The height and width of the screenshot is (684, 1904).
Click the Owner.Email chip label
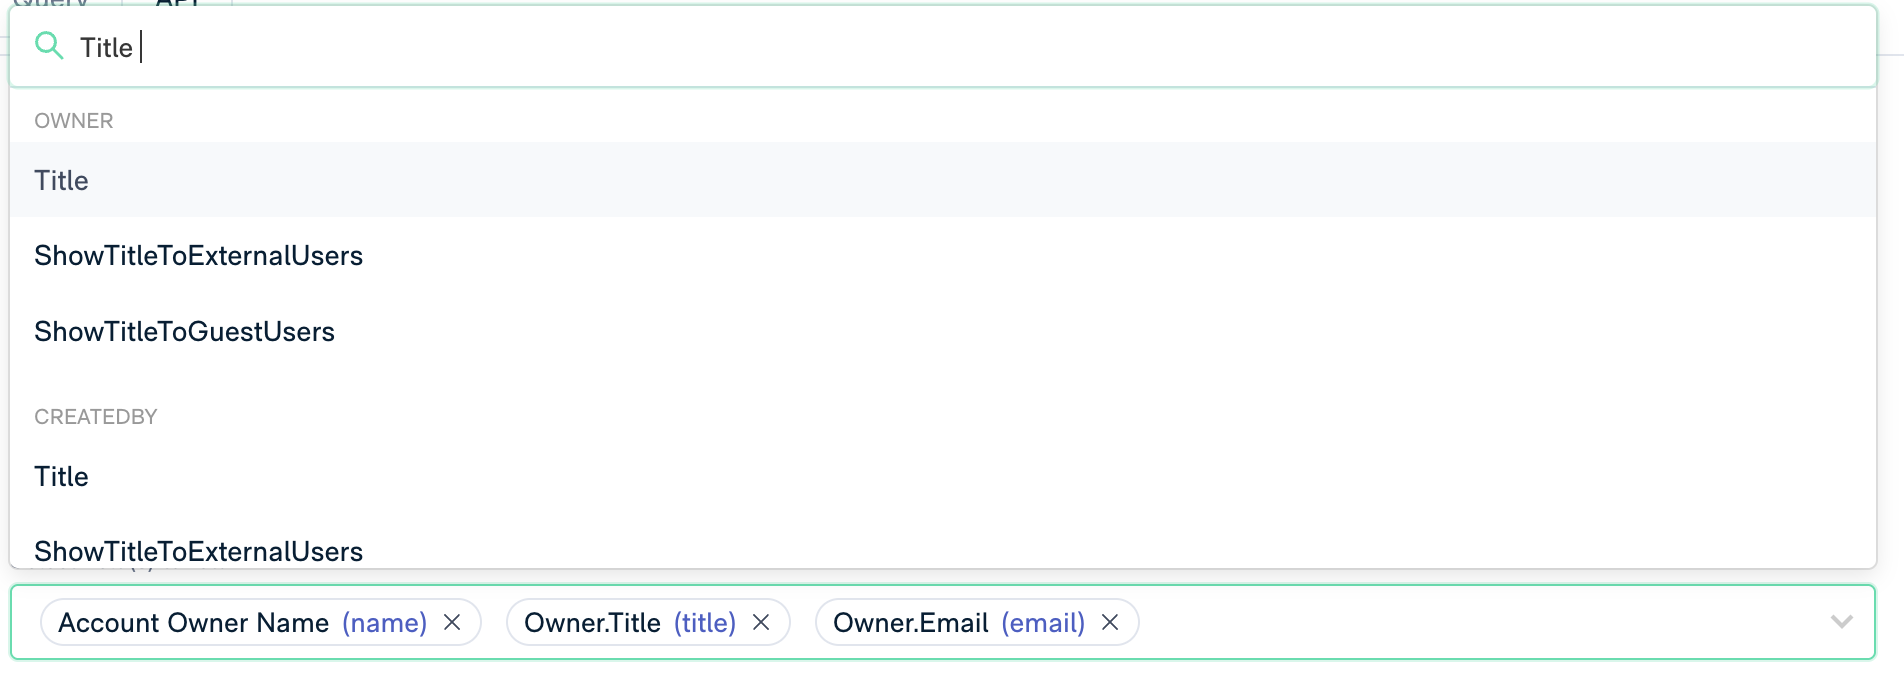pyautogui.click(x=910, y=623)
